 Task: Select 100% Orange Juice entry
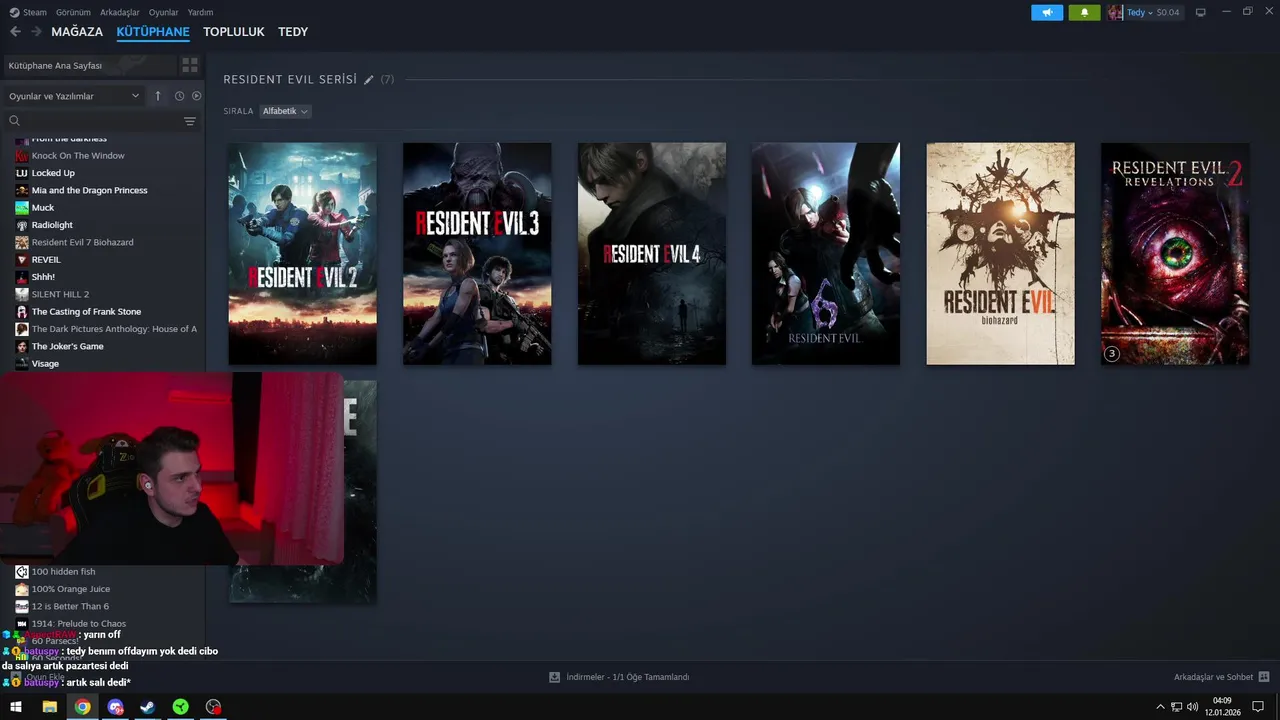(x=71, y=589)
